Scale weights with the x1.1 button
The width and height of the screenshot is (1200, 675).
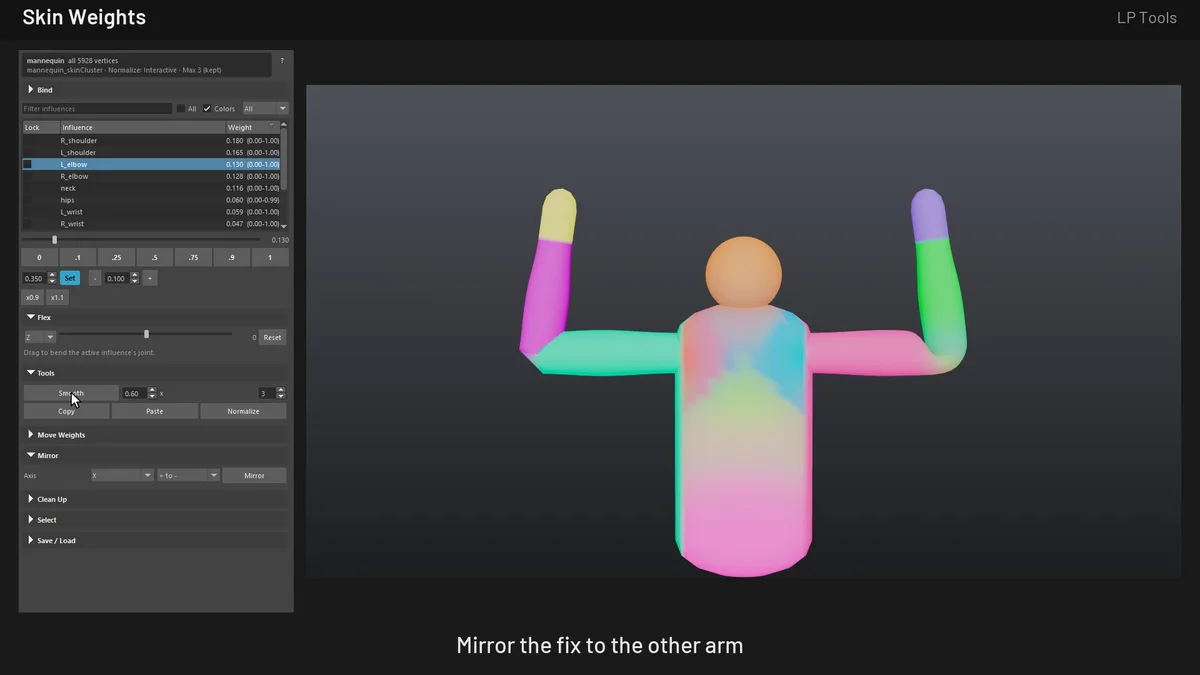[57, 298]
